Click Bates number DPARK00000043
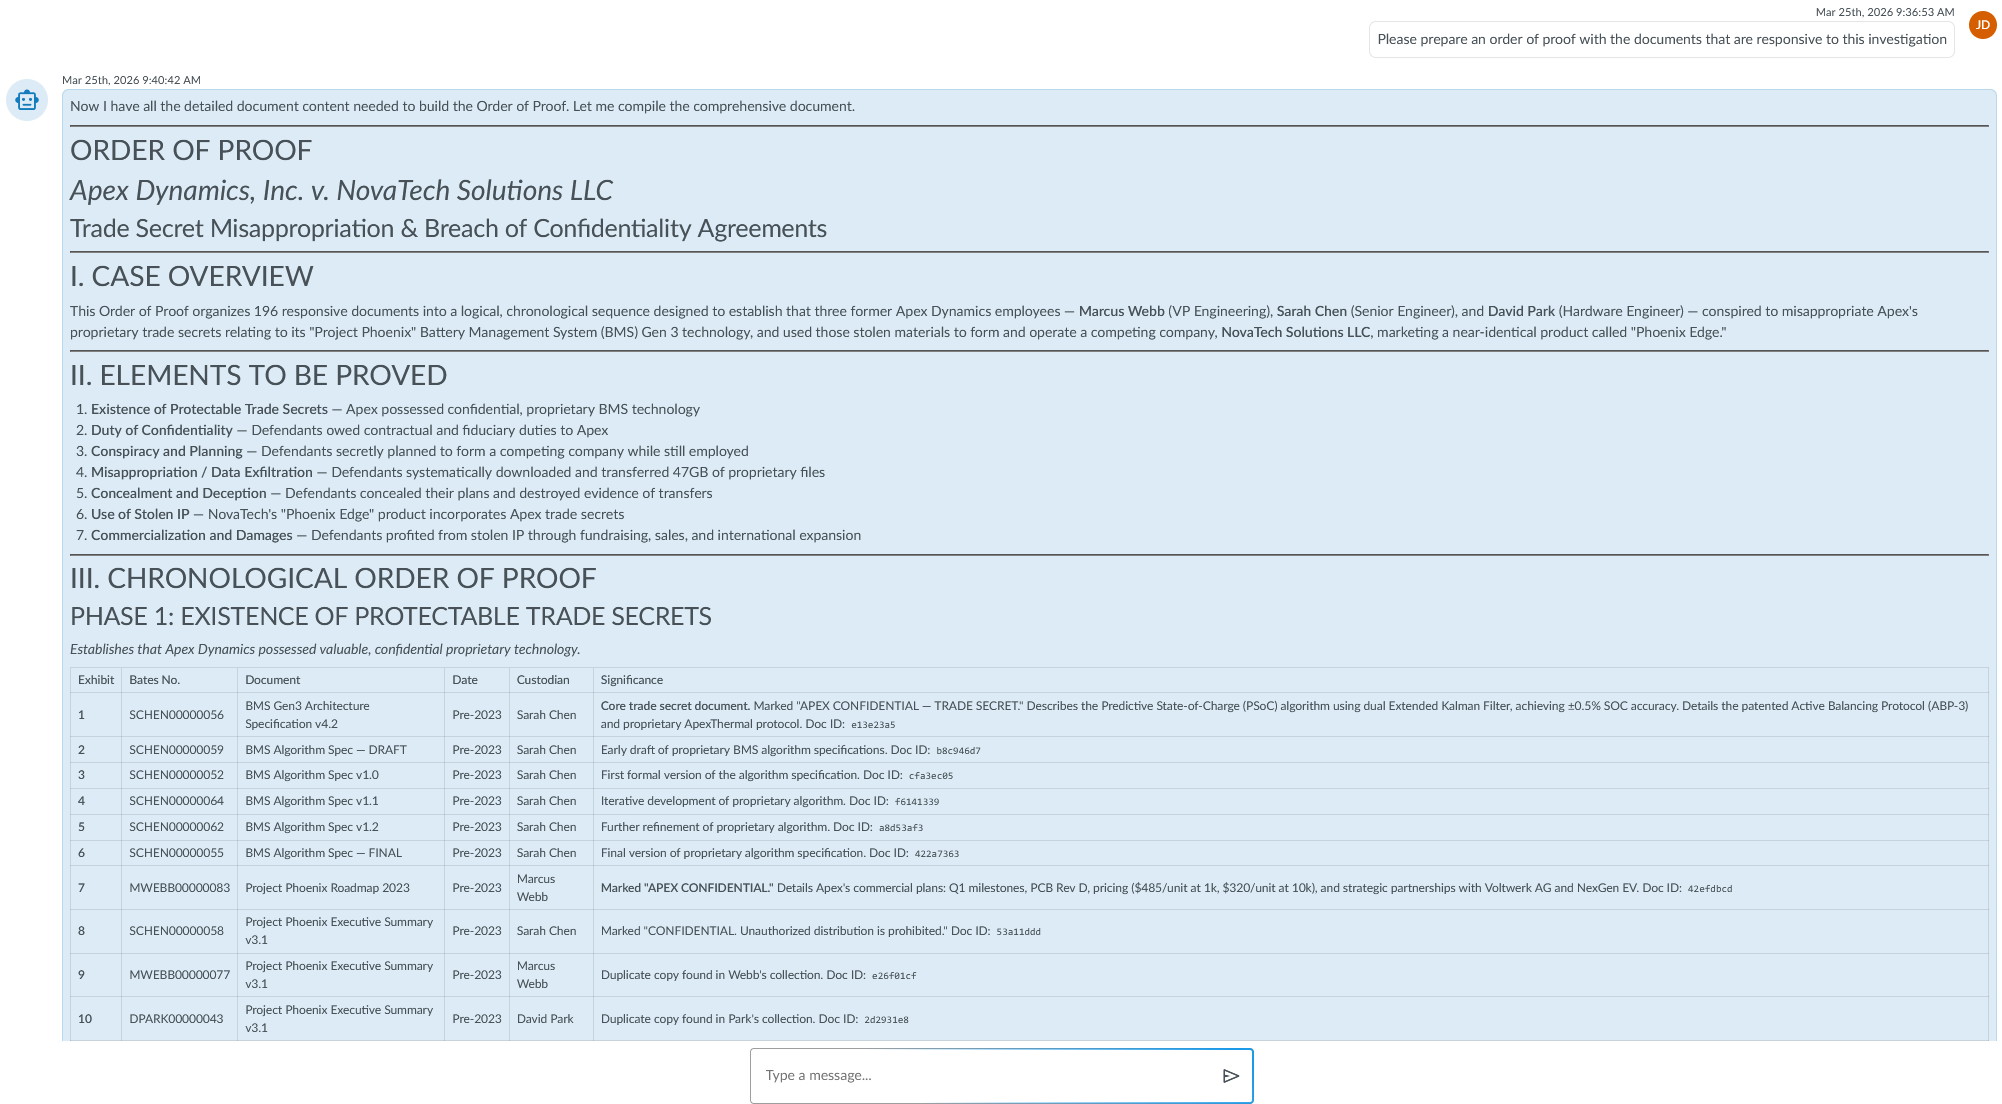Image resolution: width=2002 pixels, height=1104 pixels. [176, 1019]
